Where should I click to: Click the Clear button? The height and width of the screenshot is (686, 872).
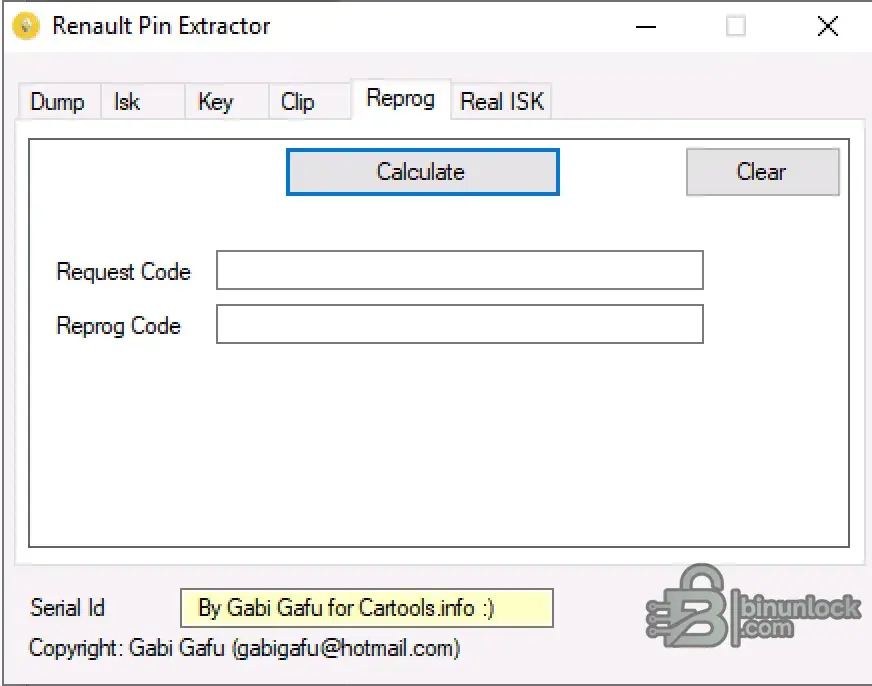pos(762,172)
